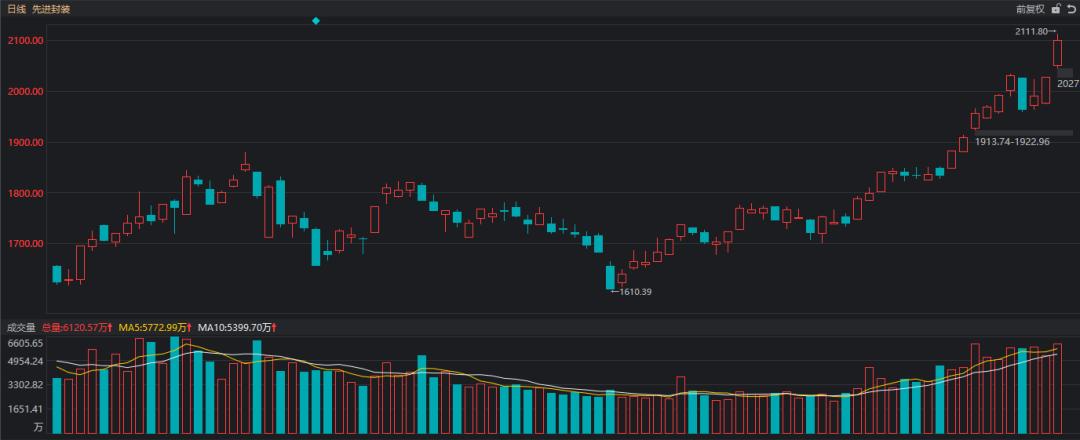Open the 成交量 indicator selector
Image resolution: width=1080 pixels, height=440 pixels.
pyautogui.click(x=21, y=327)
